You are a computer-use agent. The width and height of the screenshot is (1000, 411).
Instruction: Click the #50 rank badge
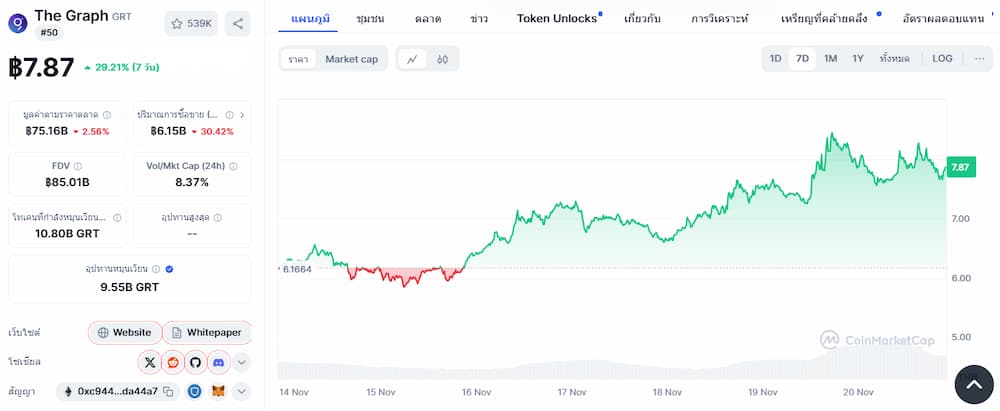pyautogui.click(x=48, y=33)
